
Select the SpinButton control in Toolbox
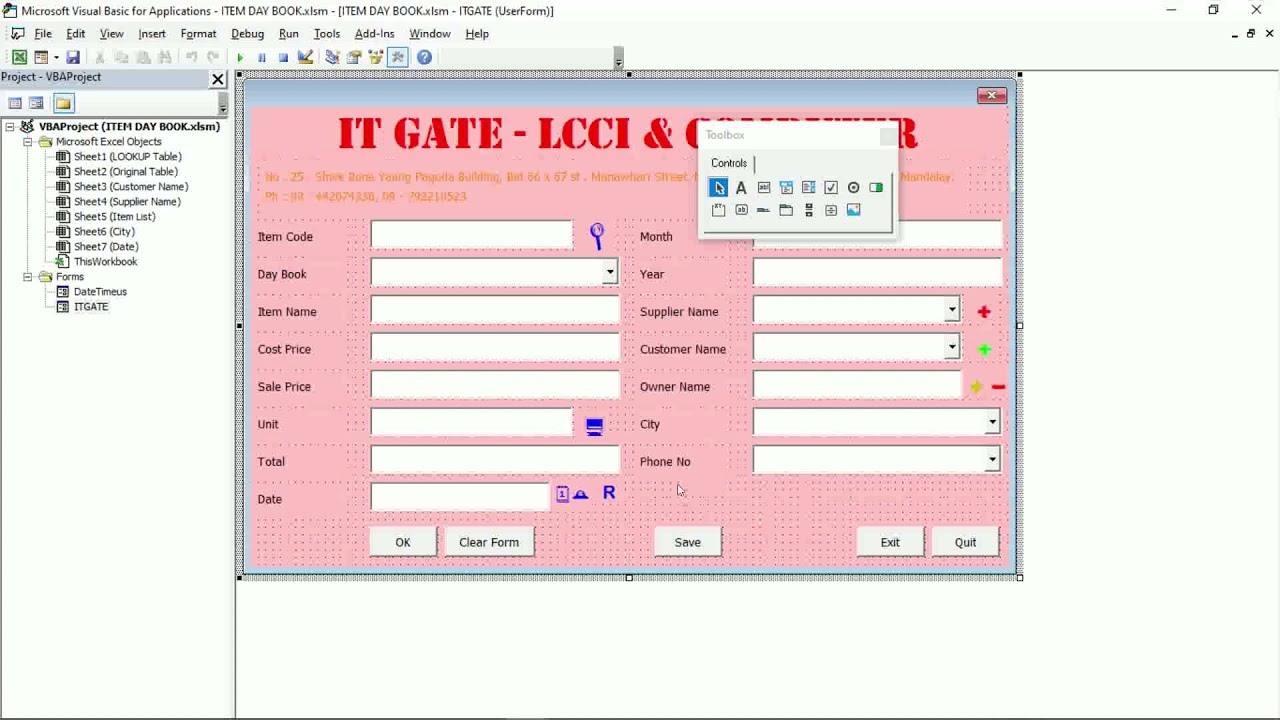click(831, 210)
